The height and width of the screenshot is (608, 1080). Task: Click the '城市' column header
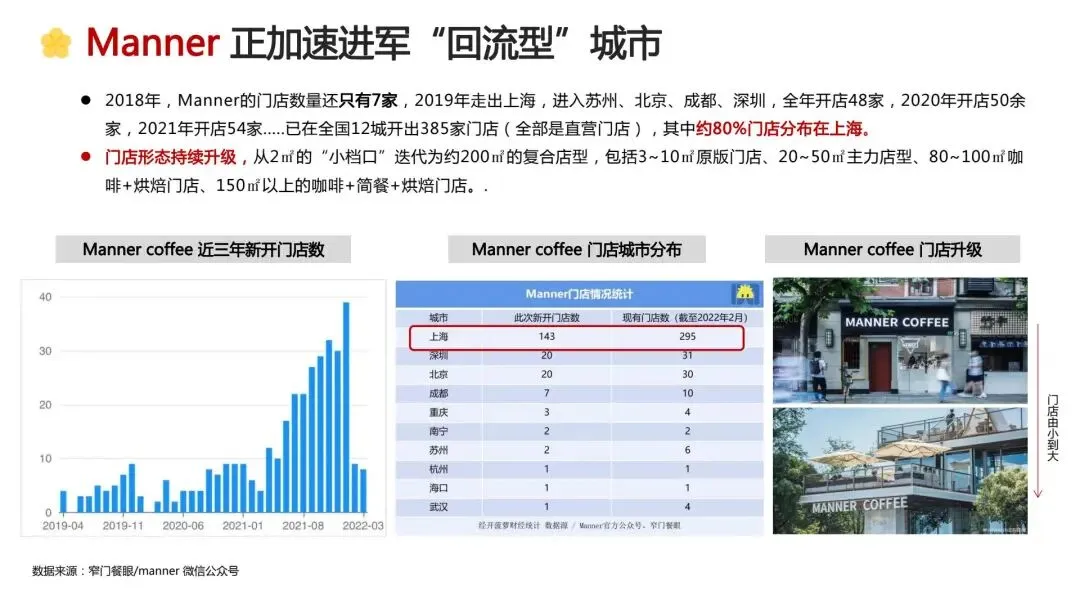click(438, 317)
